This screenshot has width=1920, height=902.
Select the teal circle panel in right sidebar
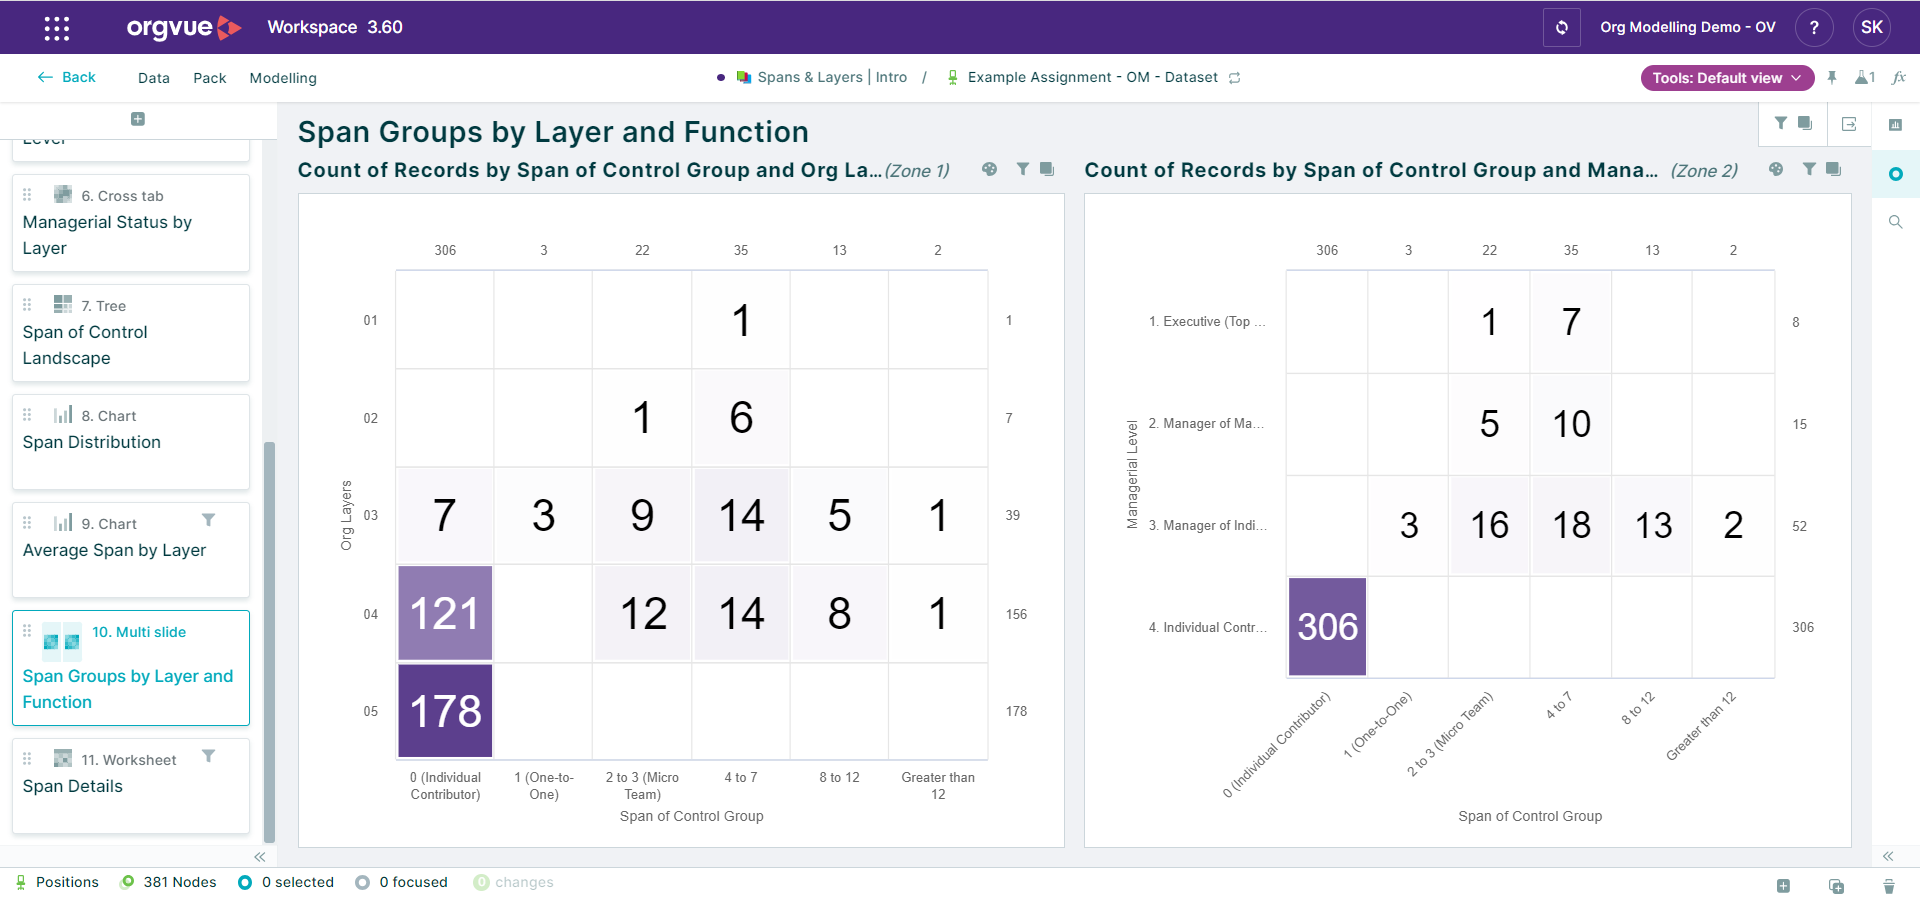[1895, 174]
